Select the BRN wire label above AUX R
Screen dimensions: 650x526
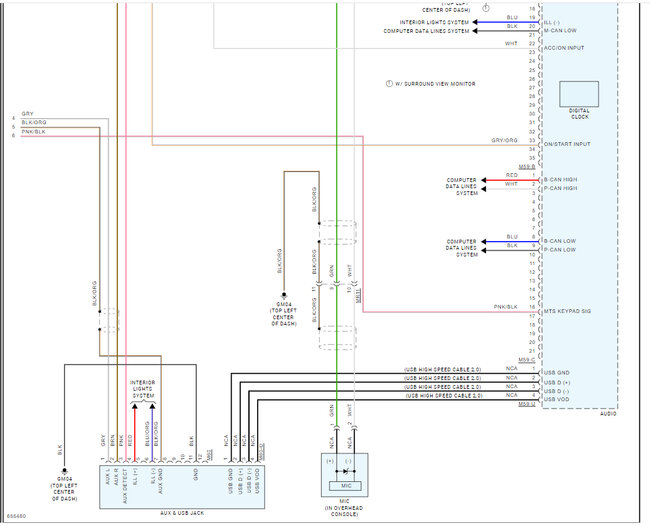[112, 440]
